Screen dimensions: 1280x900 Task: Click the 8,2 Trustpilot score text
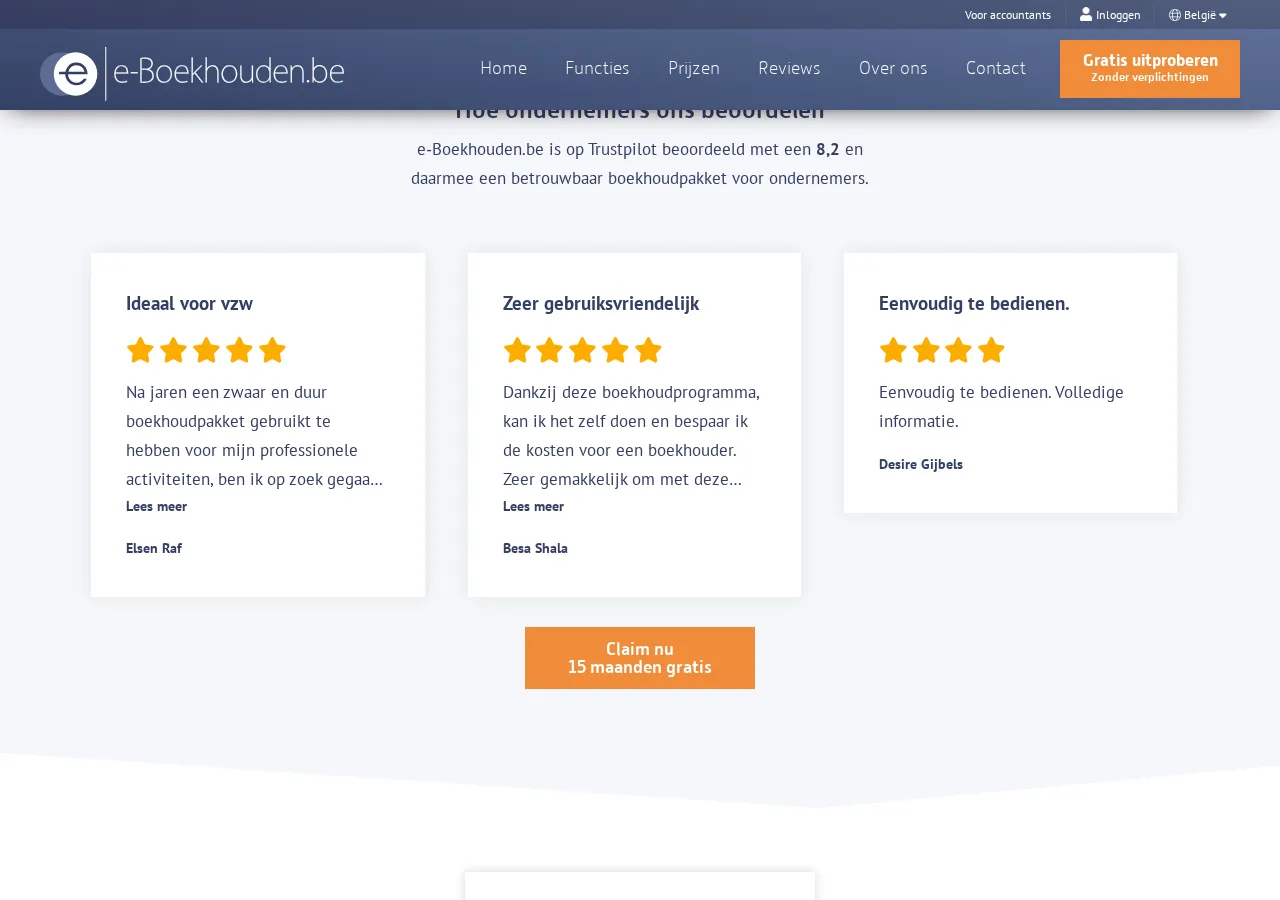pos(827,150)
